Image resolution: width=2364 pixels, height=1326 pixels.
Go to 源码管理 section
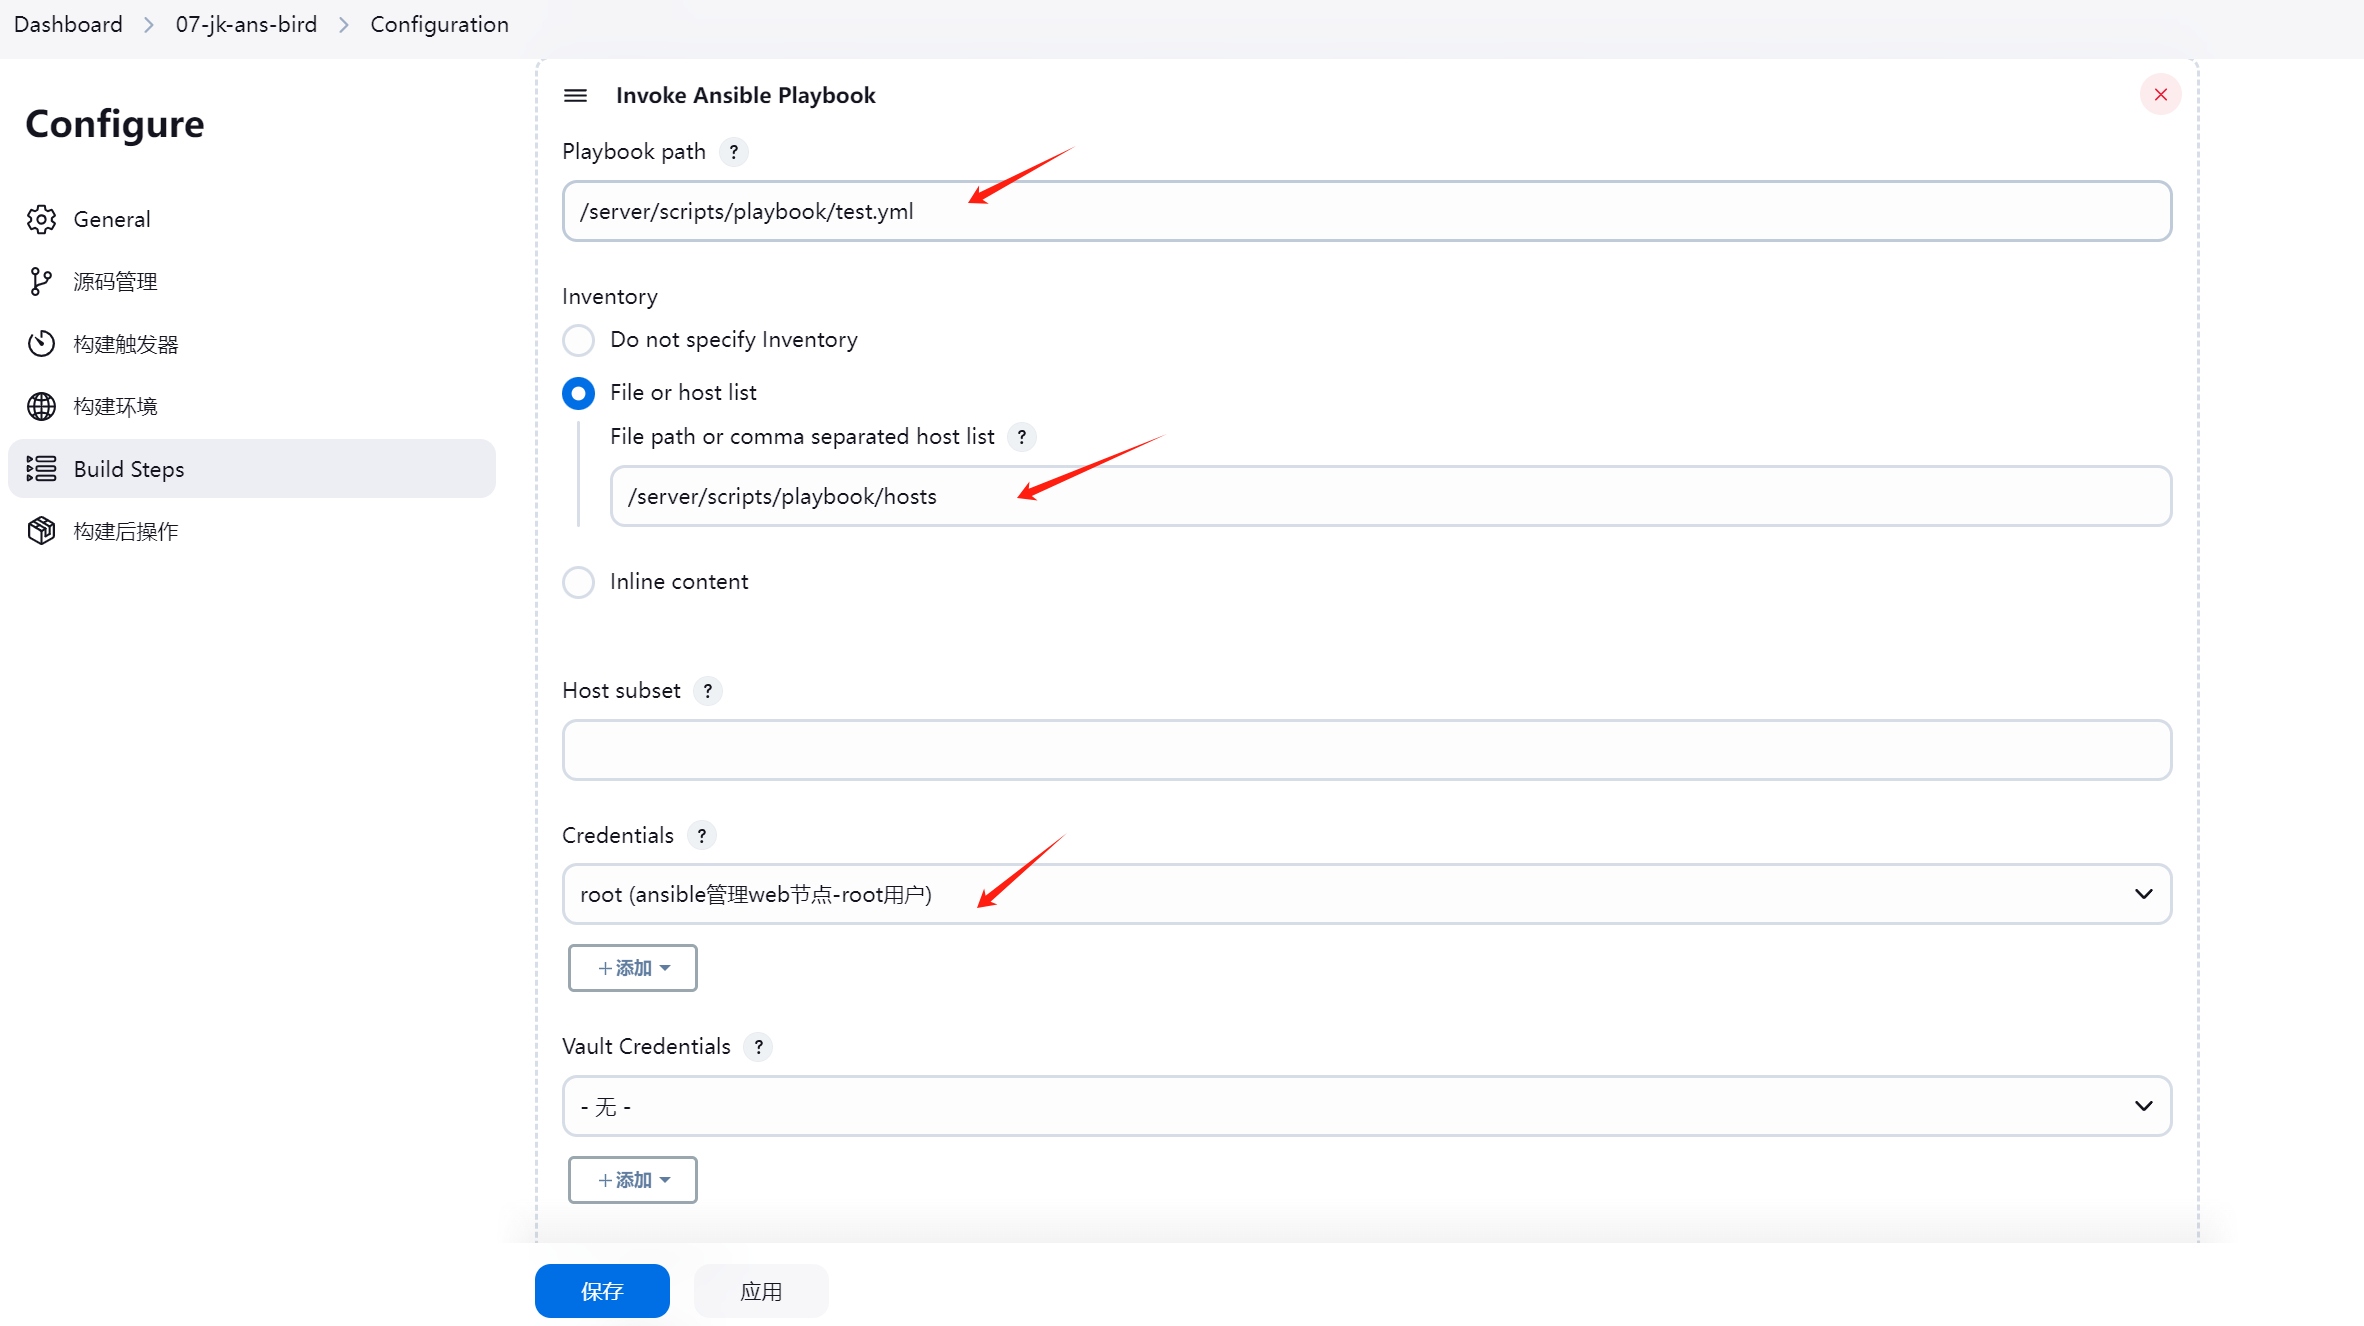coord(251,282)
